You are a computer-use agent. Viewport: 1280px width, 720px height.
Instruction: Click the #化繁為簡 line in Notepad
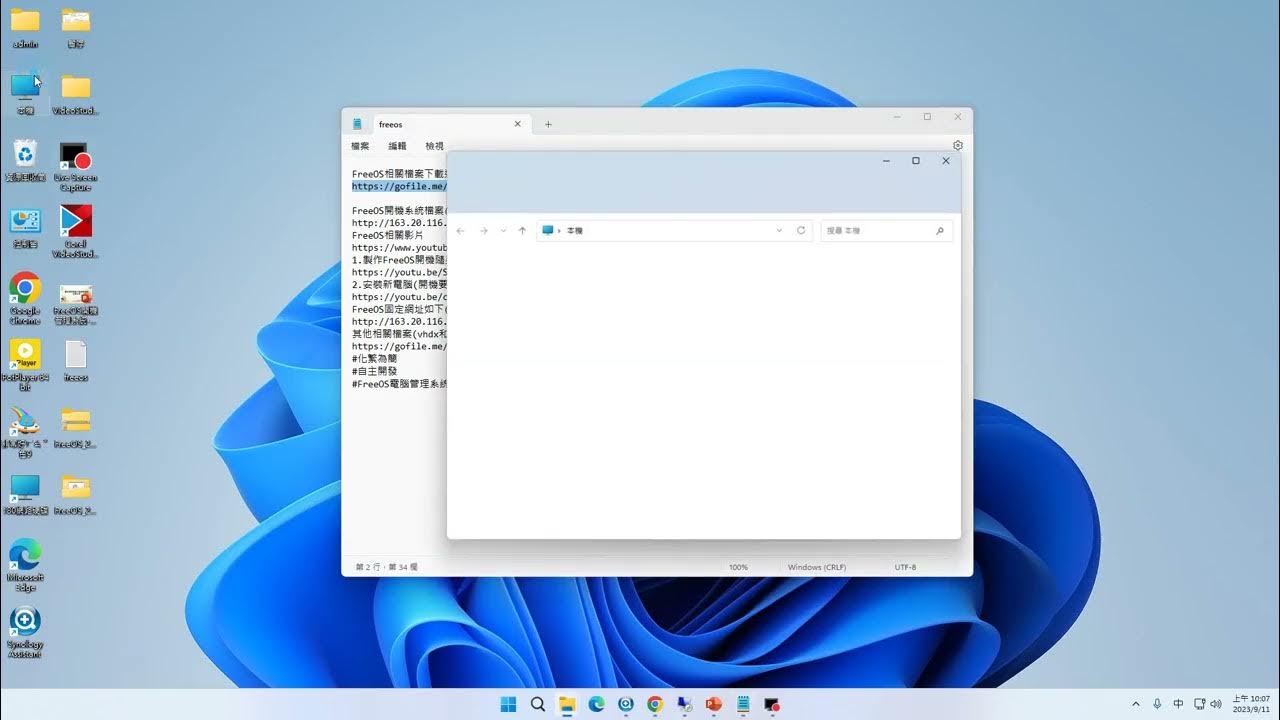click(x=375, y=358)
